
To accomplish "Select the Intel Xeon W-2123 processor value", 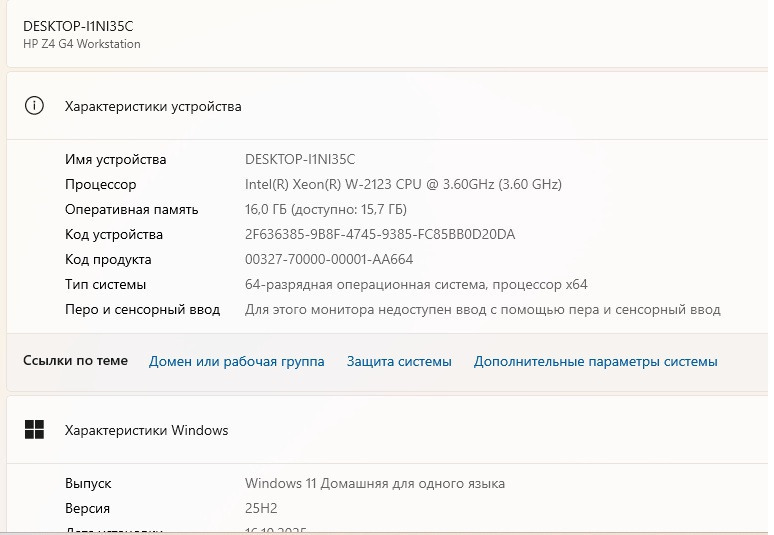I will pos(403,184).
